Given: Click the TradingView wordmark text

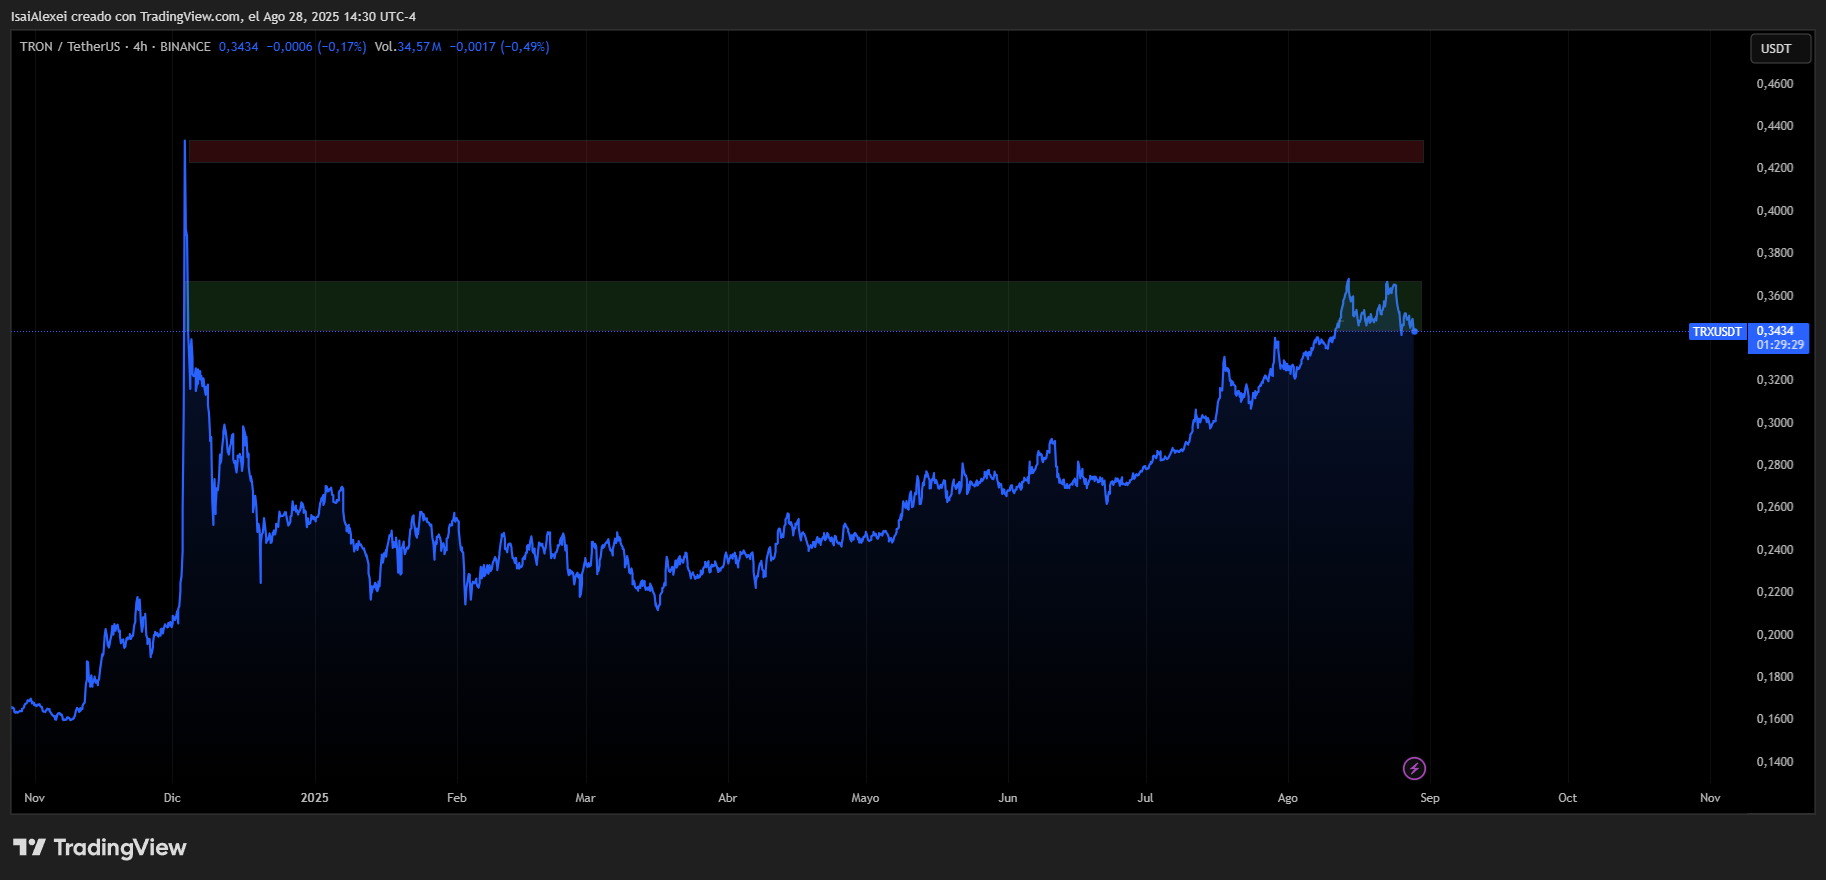Looking at the screenshot, I should [x=120, y=848].
